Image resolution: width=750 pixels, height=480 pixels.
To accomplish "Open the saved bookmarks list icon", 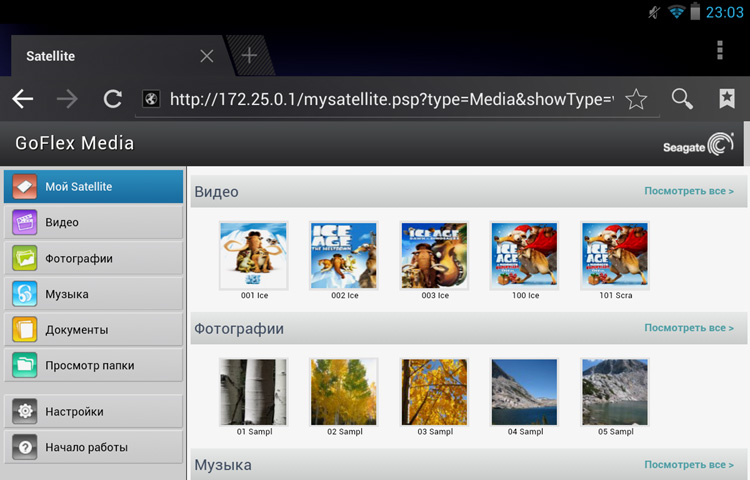I will tap(727, 99).
